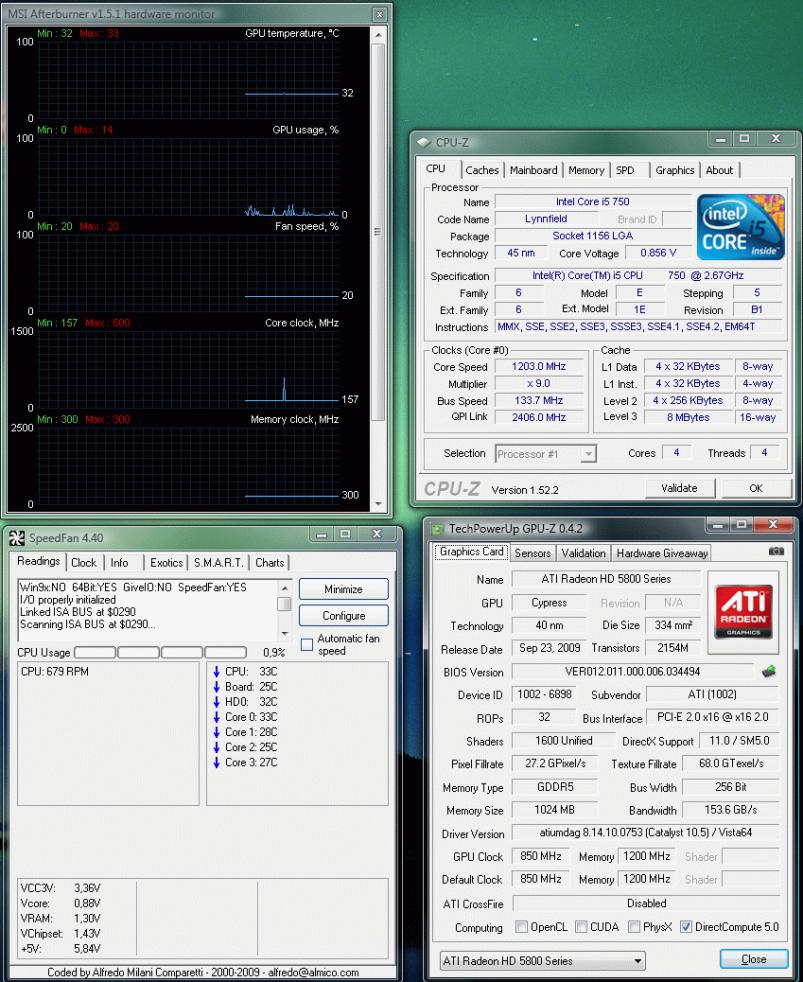Open the Memory tab in CPU-Z

coord(586,170)
